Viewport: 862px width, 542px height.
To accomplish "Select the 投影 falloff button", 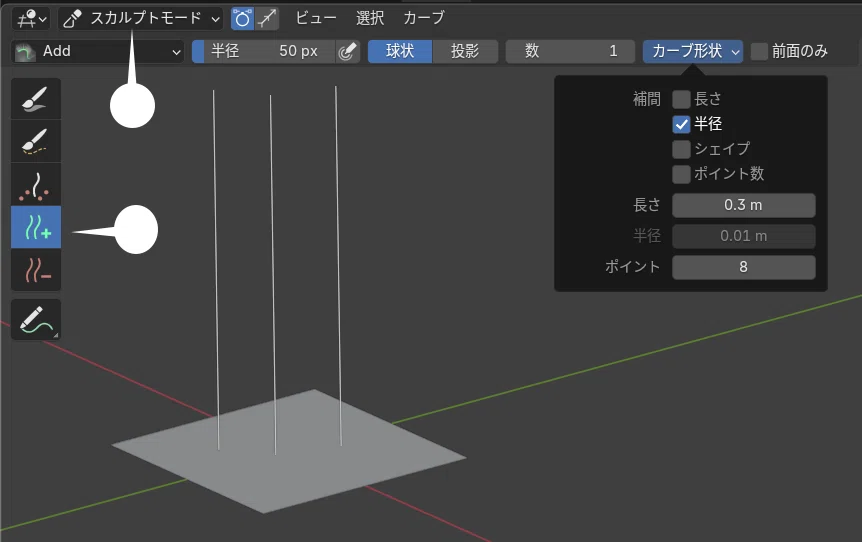I will click(x=465, y=52).
